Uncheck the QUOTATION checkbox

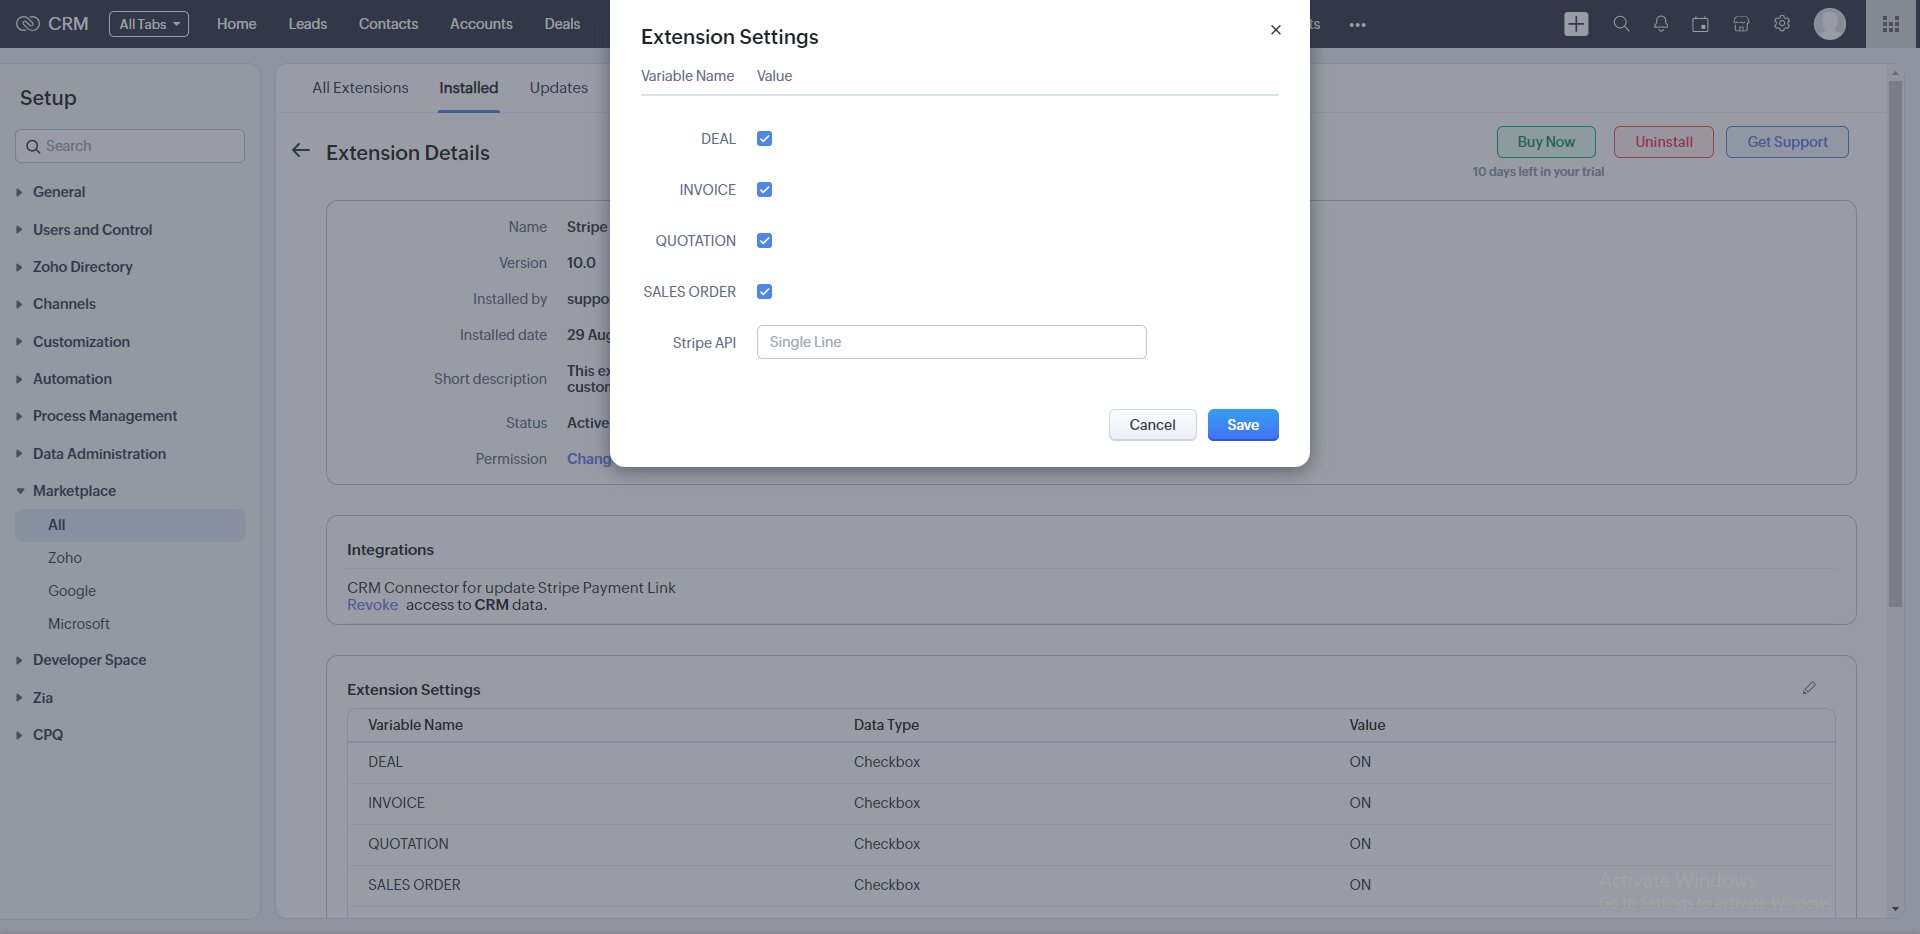[765, 241]
